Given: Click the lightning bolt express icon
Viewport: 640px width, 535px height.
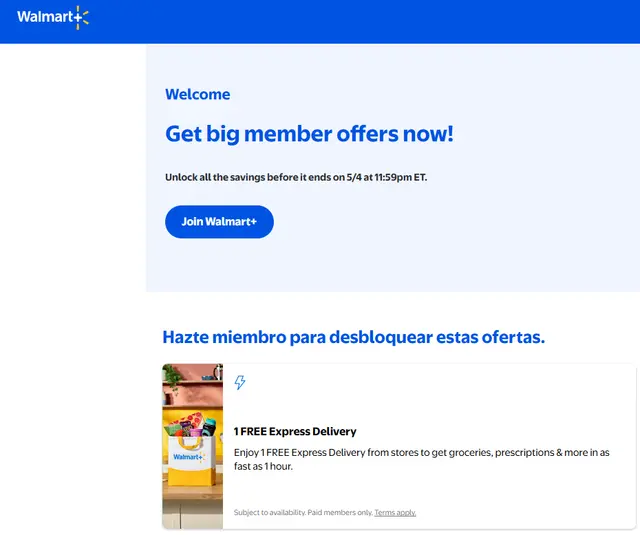Looking at the screenshot, I should point(240,382).
